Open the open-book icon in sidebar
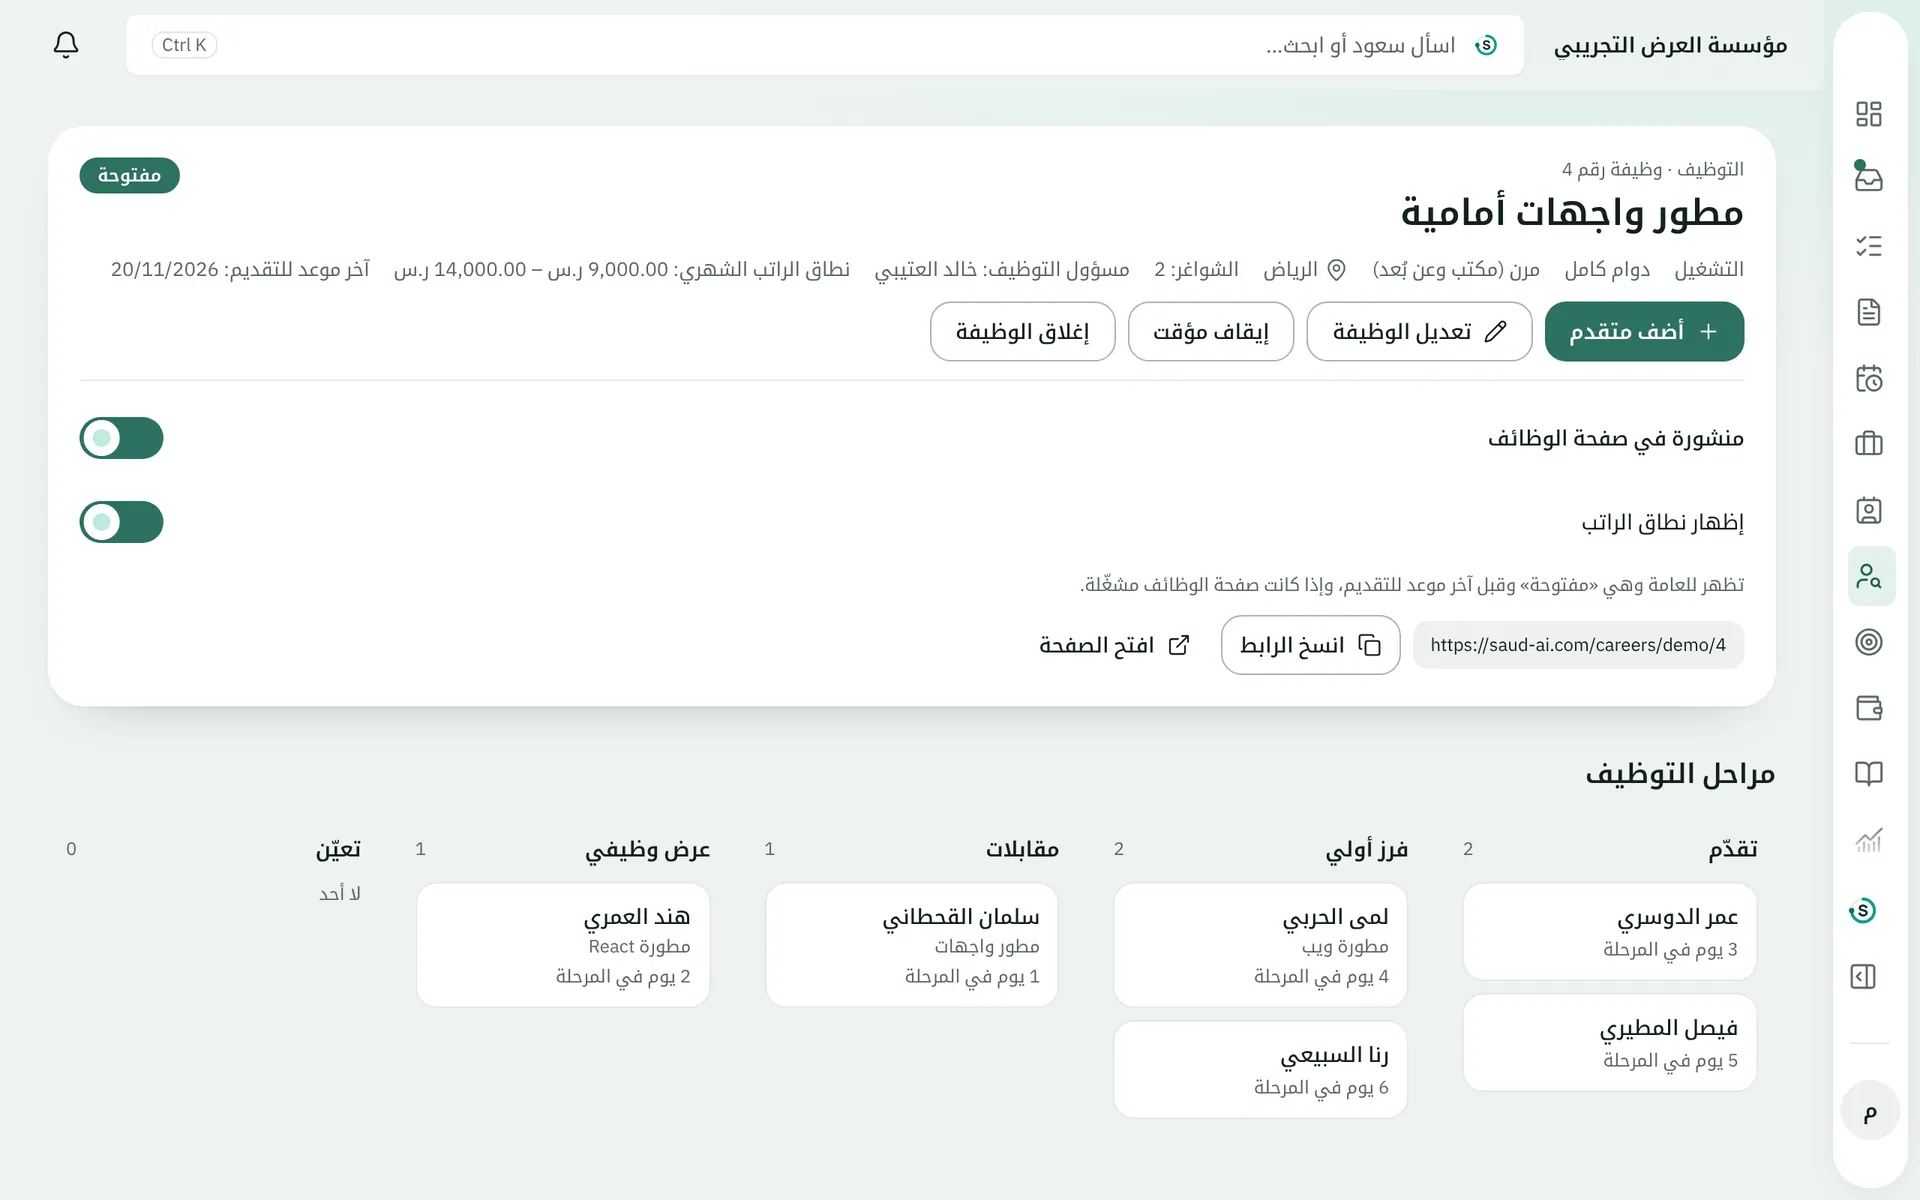 tap(1869, 774)
